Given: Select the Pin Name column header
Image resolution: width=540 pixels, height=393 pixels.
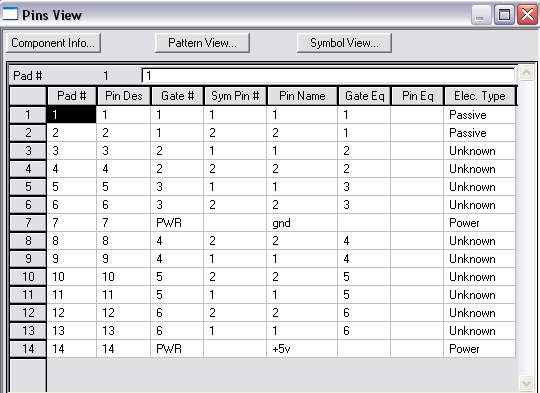Looking at the screenshot, I should [302, 96].
